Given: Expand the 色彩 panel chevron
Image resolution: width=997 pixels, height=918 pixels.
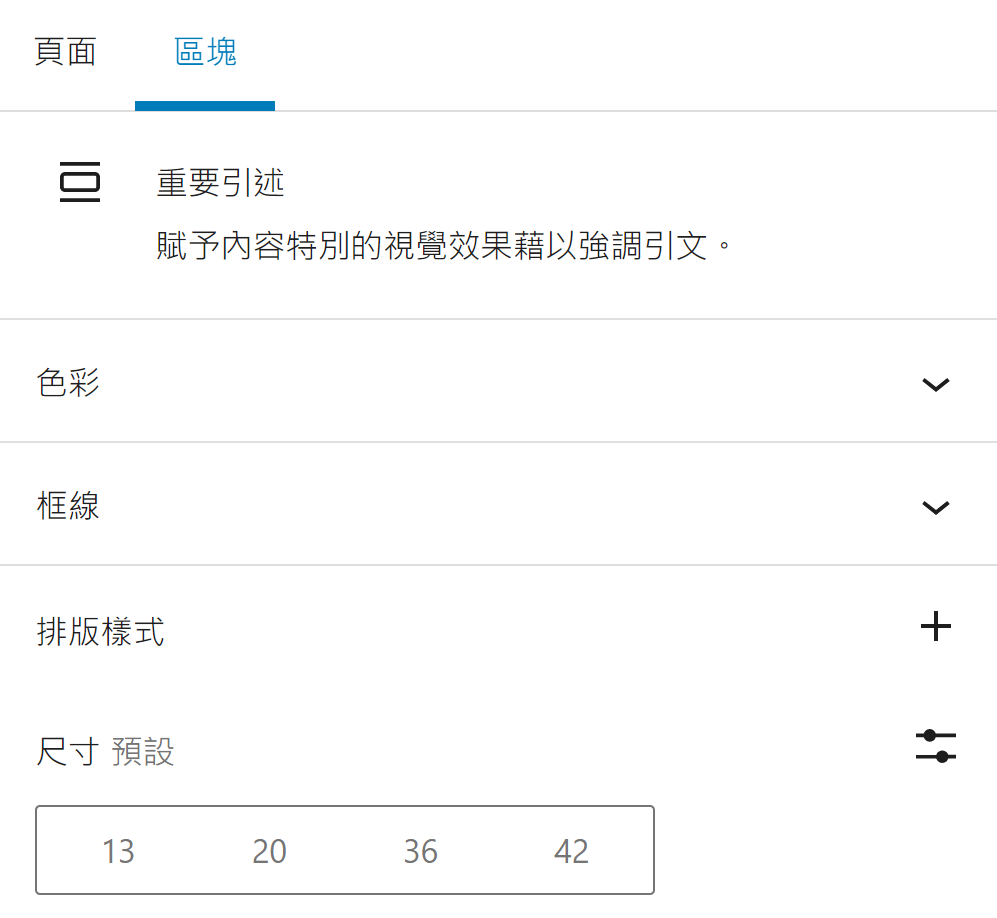Looking at the screenshot, I should (935, 384).
